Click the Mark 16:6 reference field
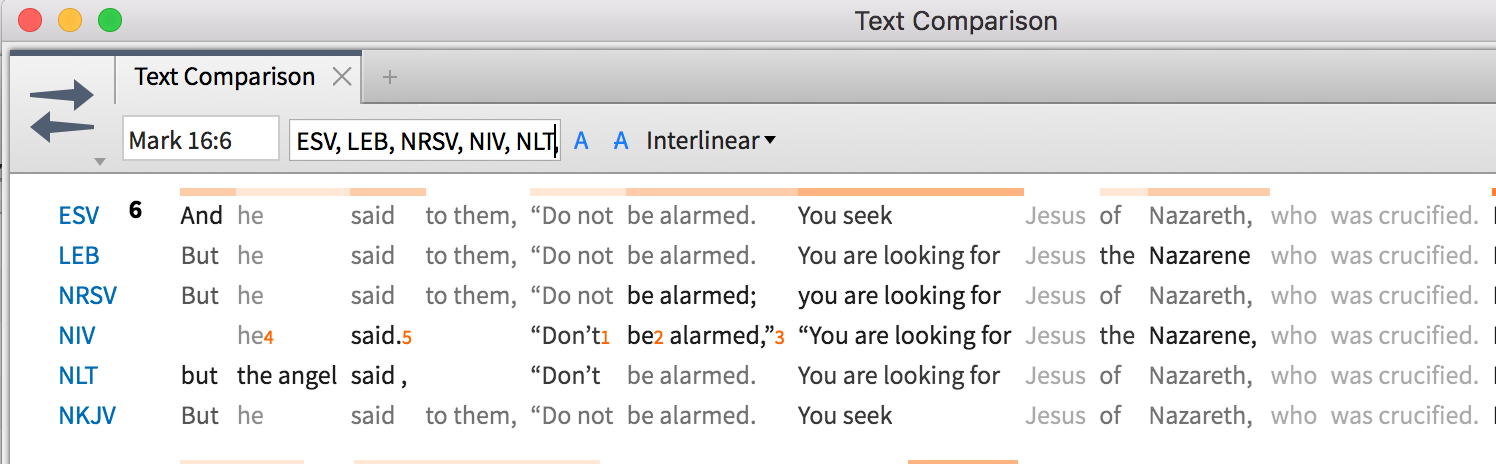Screen dimensions: 1496x464 [200, 141]
